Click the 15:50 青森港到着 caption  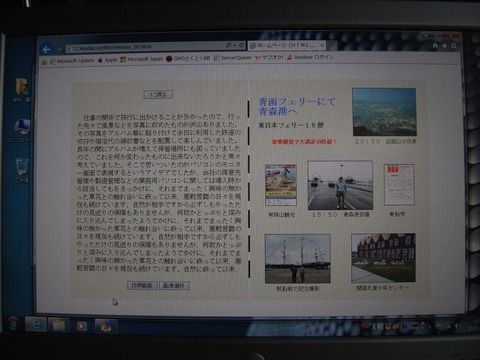(340, 214)
